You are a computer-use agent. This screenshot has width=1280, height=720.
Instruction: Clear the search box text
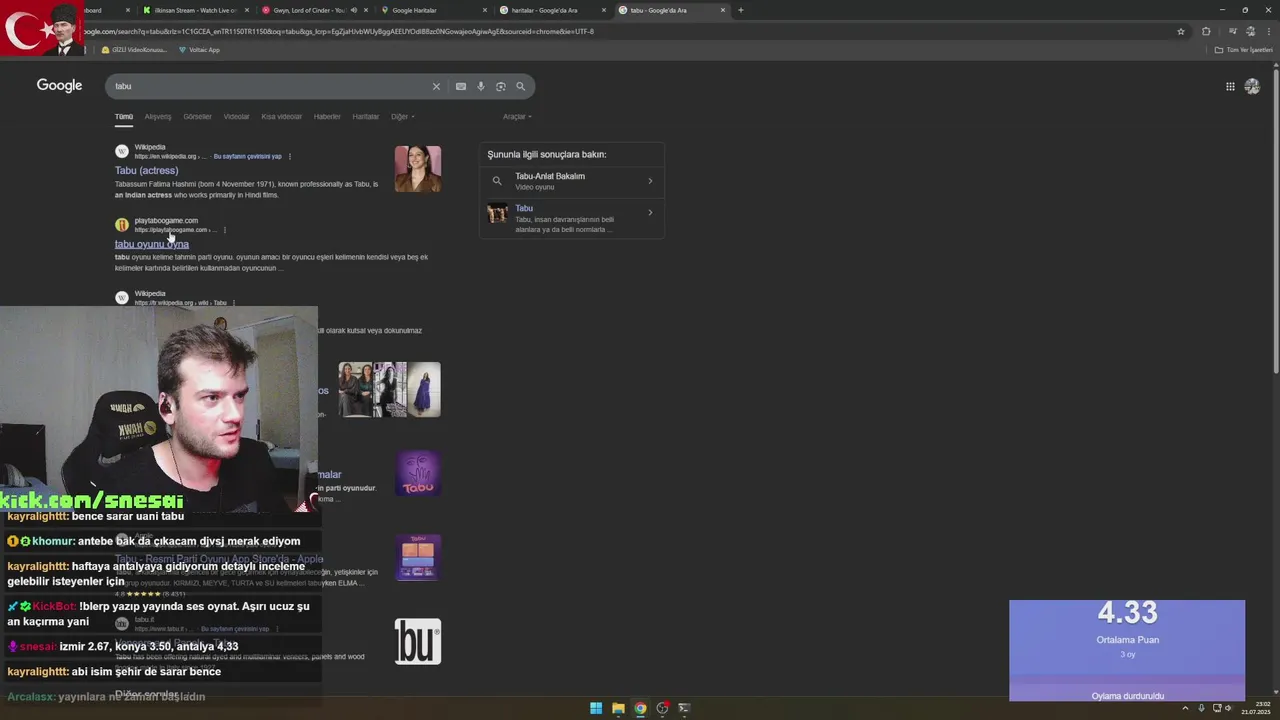[436, 86]
